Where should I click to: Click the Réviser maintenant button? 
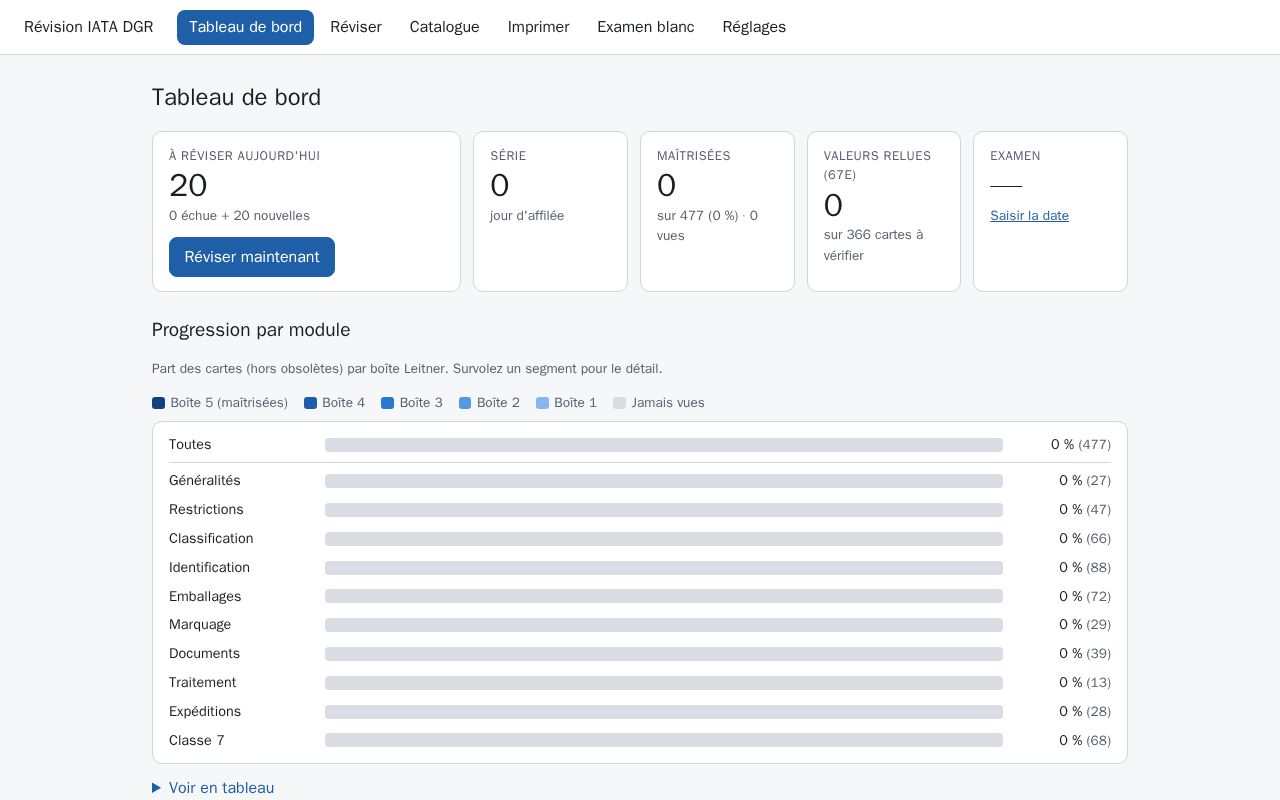coord(252,257)
